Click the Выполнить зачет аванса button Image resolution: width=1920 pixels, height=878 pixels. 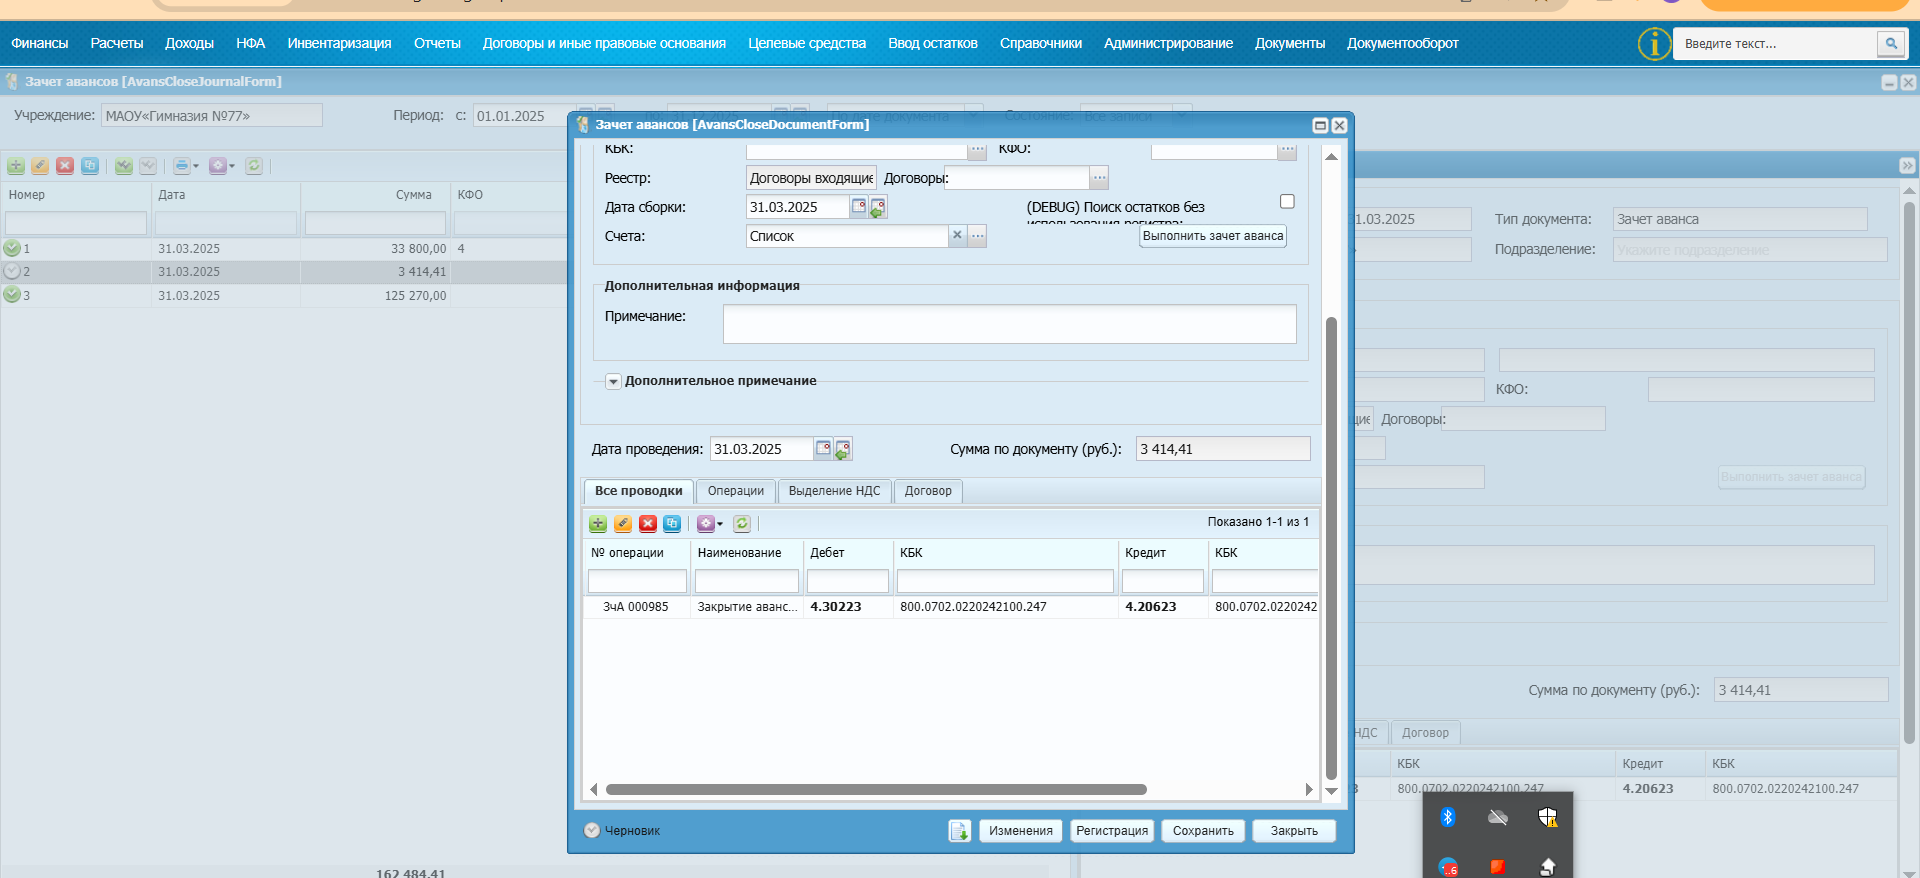[x=1213, y=236]
